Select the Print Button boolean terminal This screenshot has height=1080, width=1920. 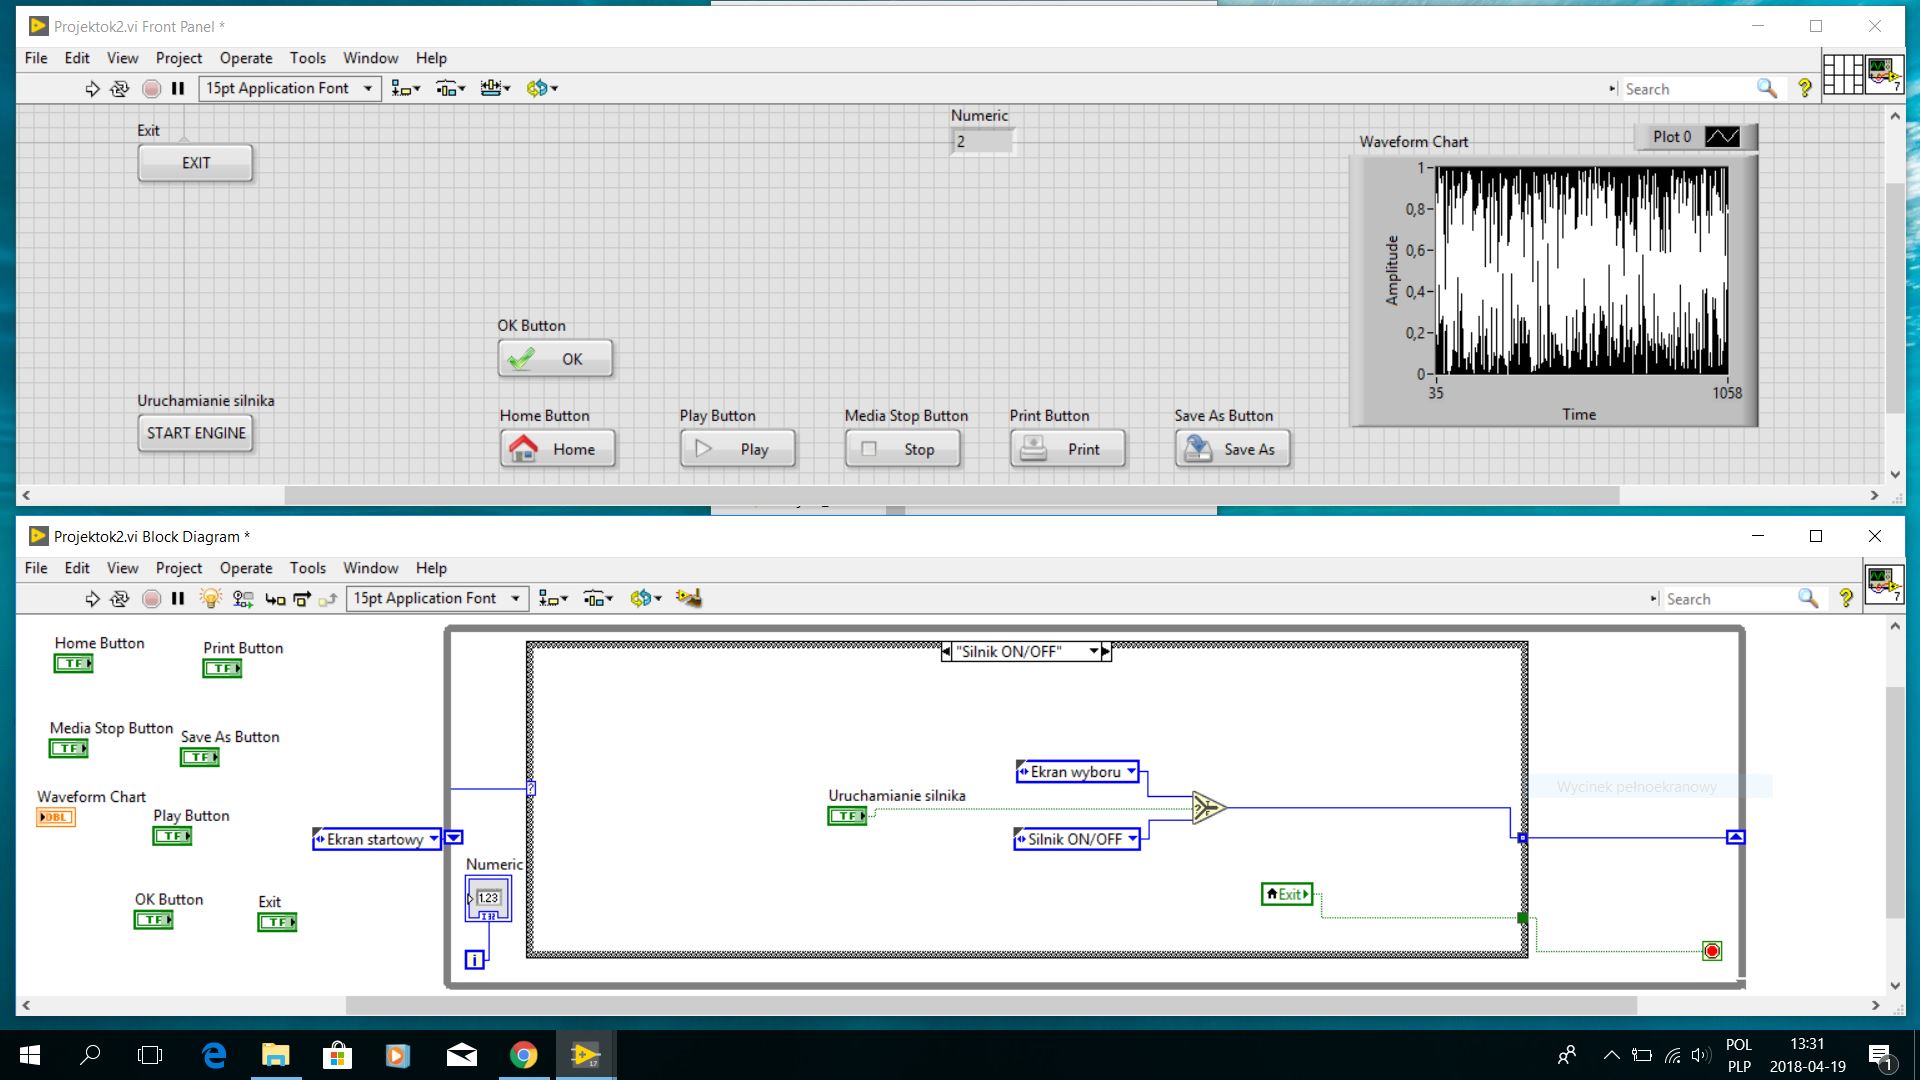[x=222, y=668]
